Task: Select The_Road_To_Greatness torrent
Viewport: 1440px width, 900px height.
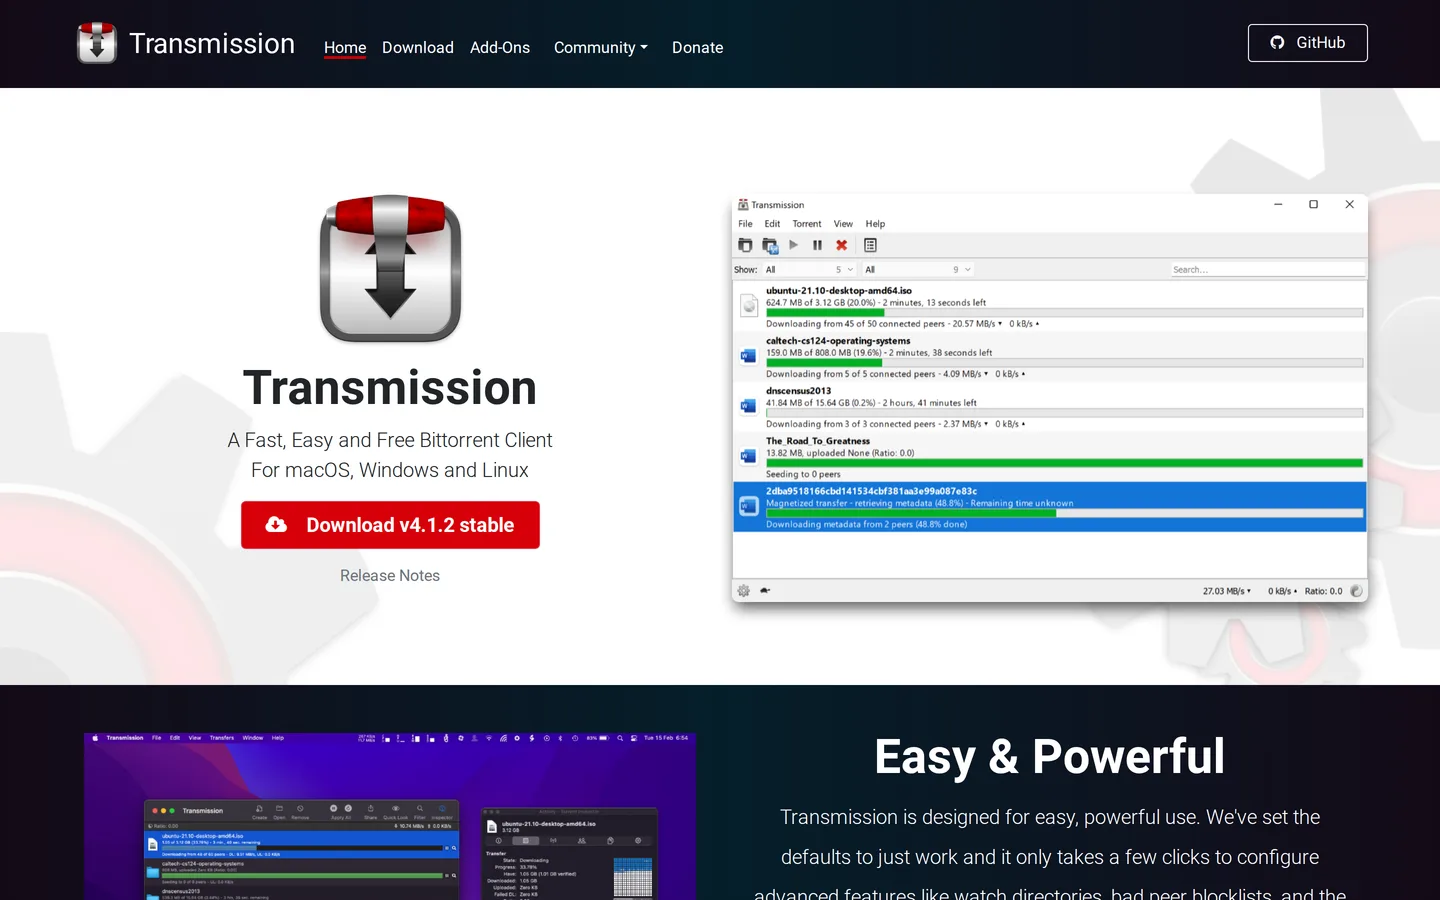Action: point(1050,456)
